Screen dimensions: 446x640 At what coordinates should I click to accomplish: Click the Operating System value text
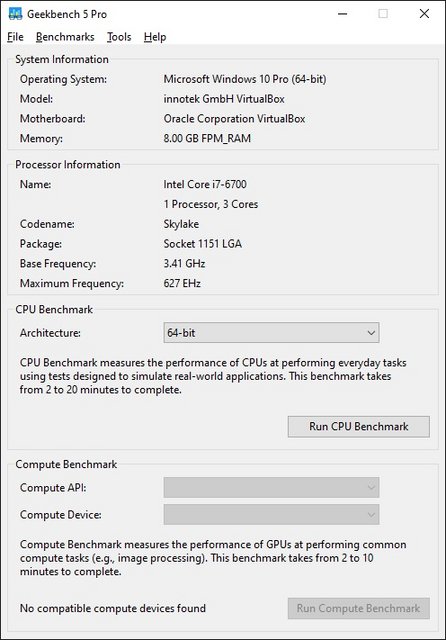click(245, 79)
